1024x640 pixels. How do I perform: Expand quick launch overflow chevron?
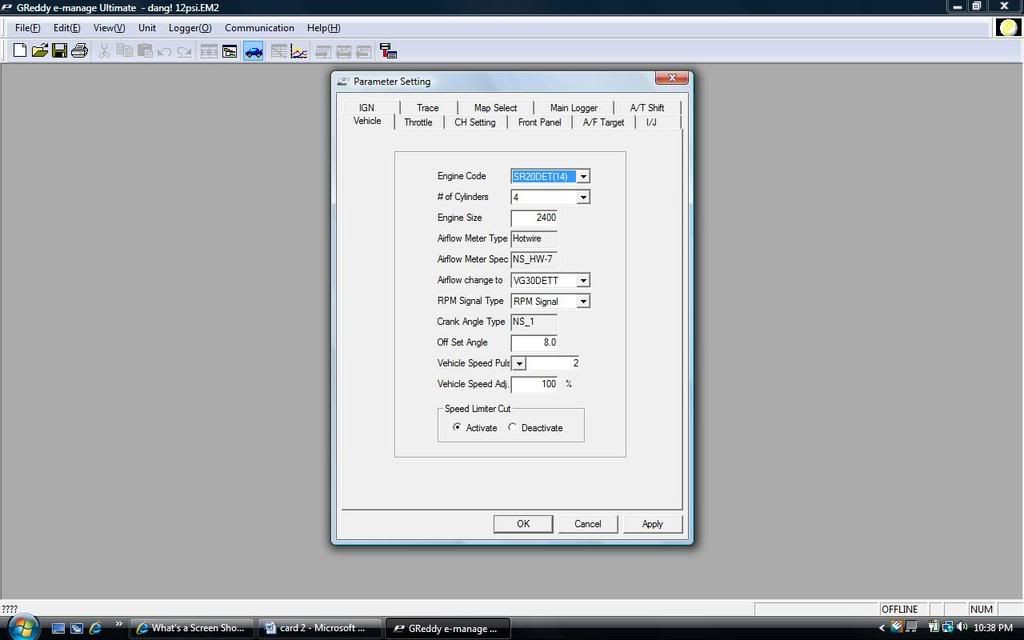(118, 624)
